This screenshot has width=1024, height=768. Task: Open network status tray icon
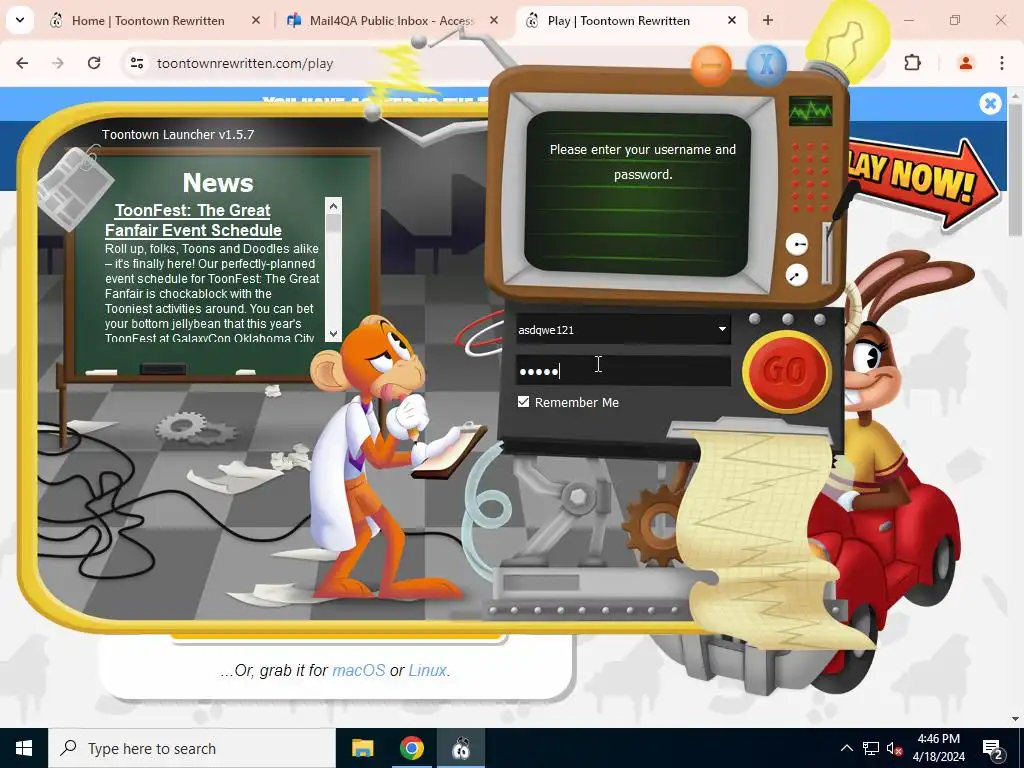871,748
